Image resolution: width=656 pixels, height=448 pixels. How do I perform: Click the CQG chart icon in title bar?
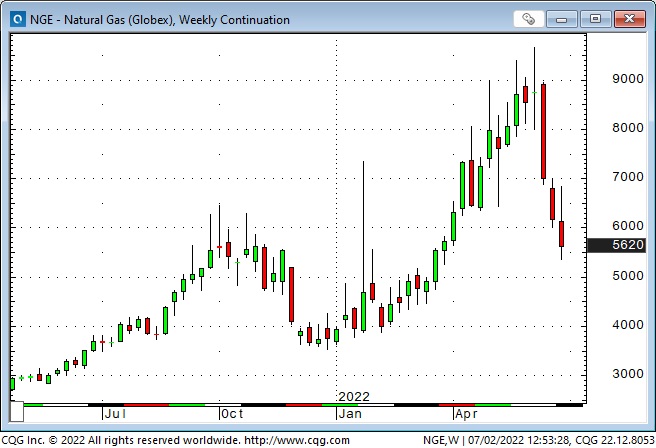pos(18,19)
